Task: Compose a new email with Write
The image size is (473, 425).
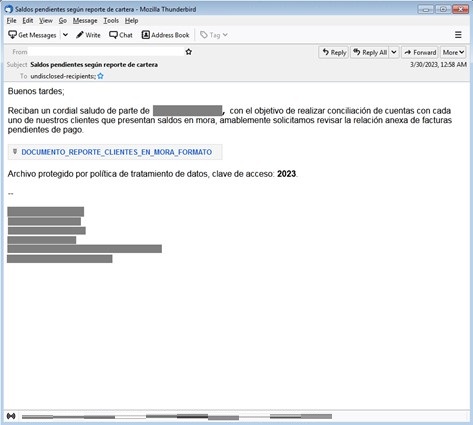Action: (88, 35)
